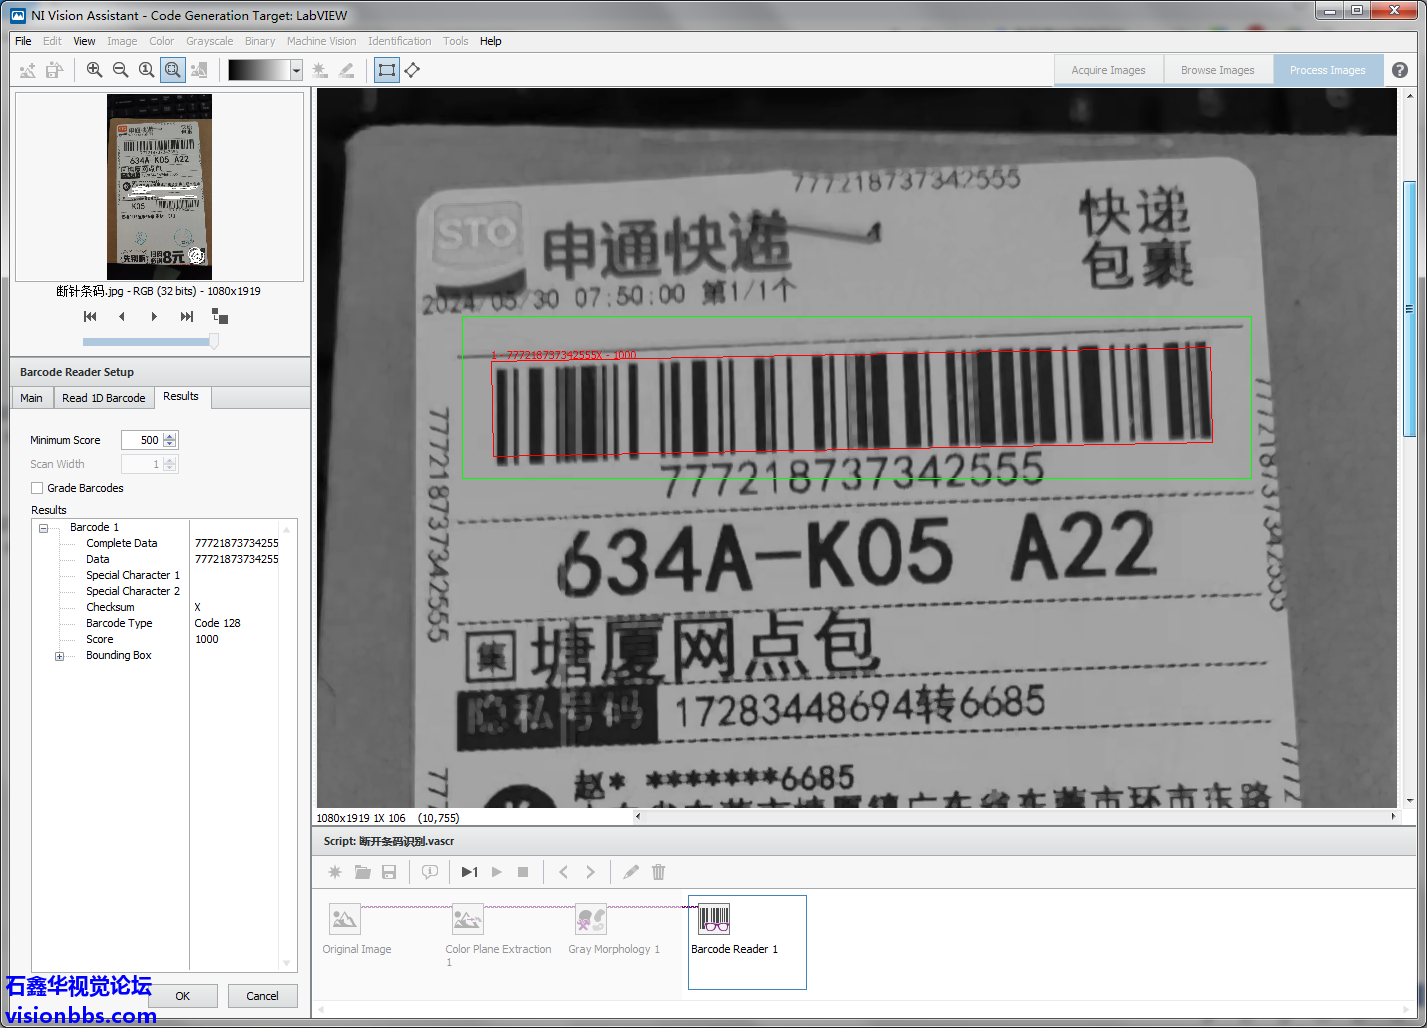Click the Run Once script button
The height and width of the screenshot is (1028, 1427).
[x=469, y=872]
